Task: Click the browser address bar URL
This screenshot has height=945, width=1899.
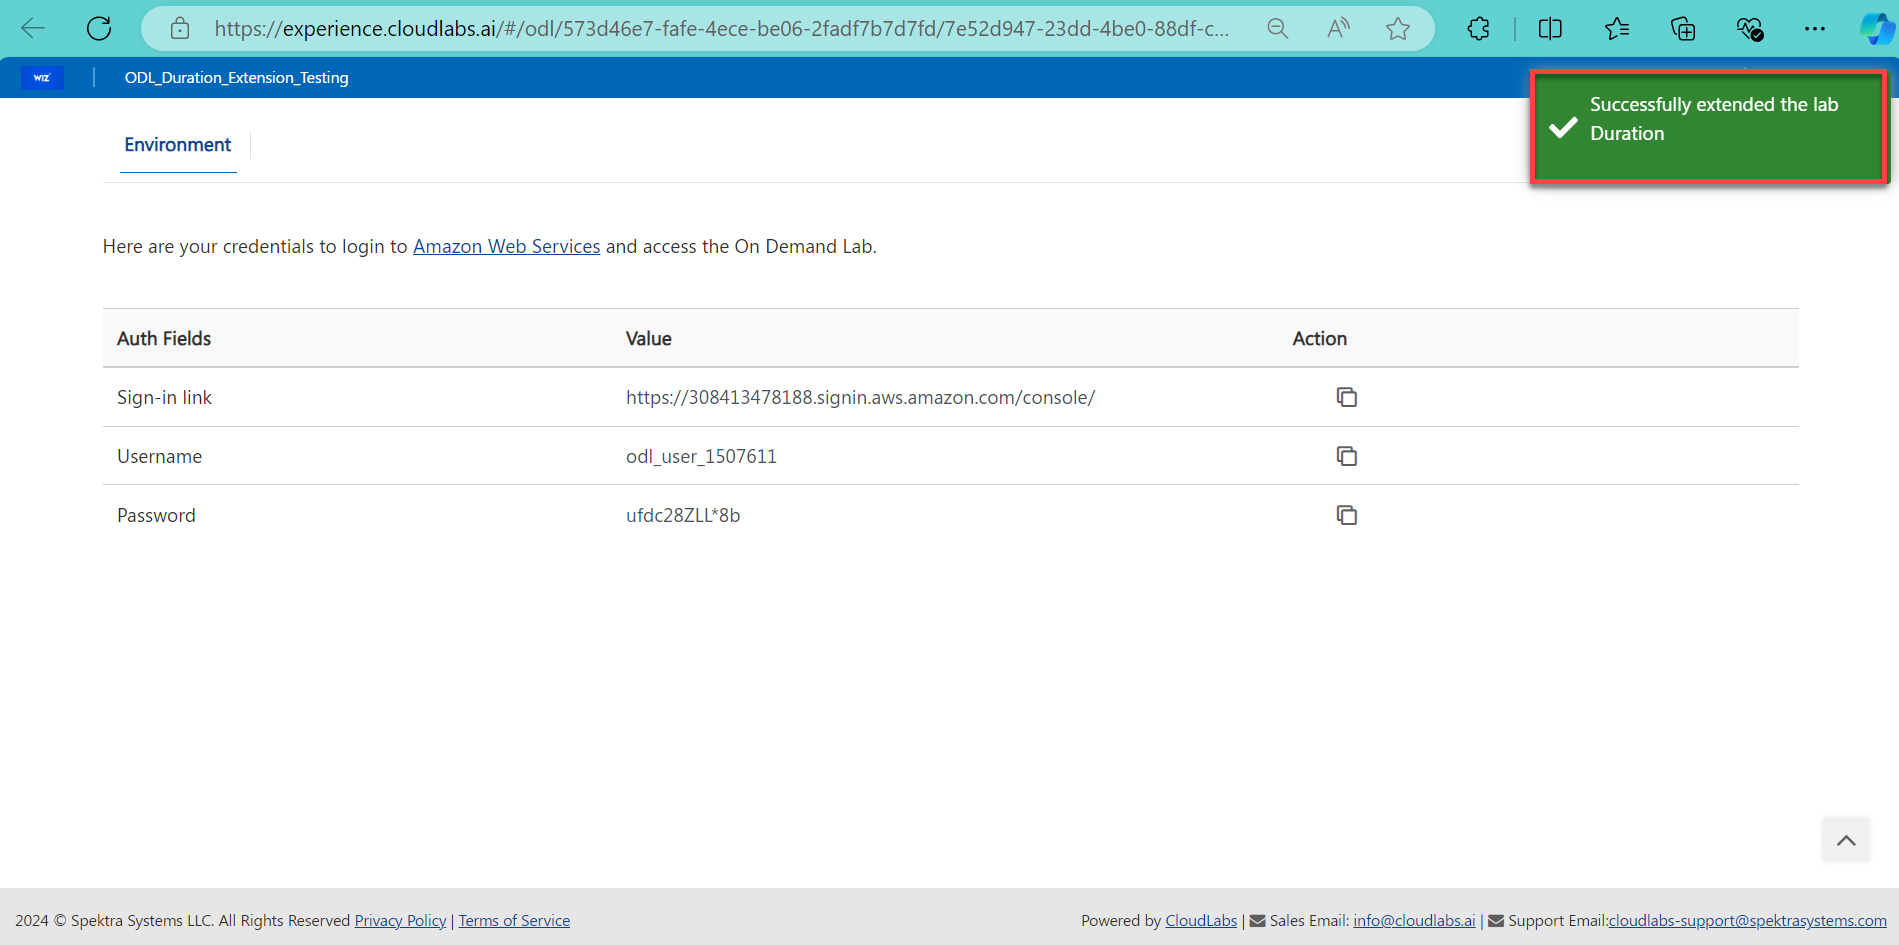Action: point(721,29)
